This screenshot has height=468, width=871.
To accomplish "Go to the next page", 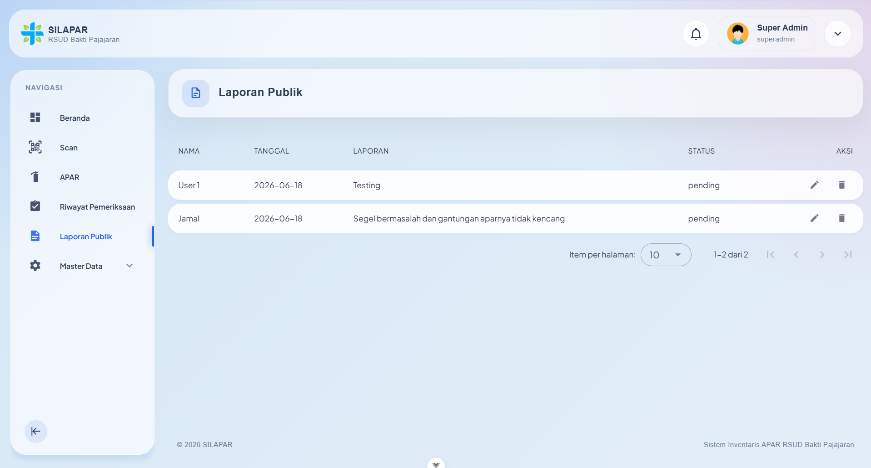I will point(822,254).
